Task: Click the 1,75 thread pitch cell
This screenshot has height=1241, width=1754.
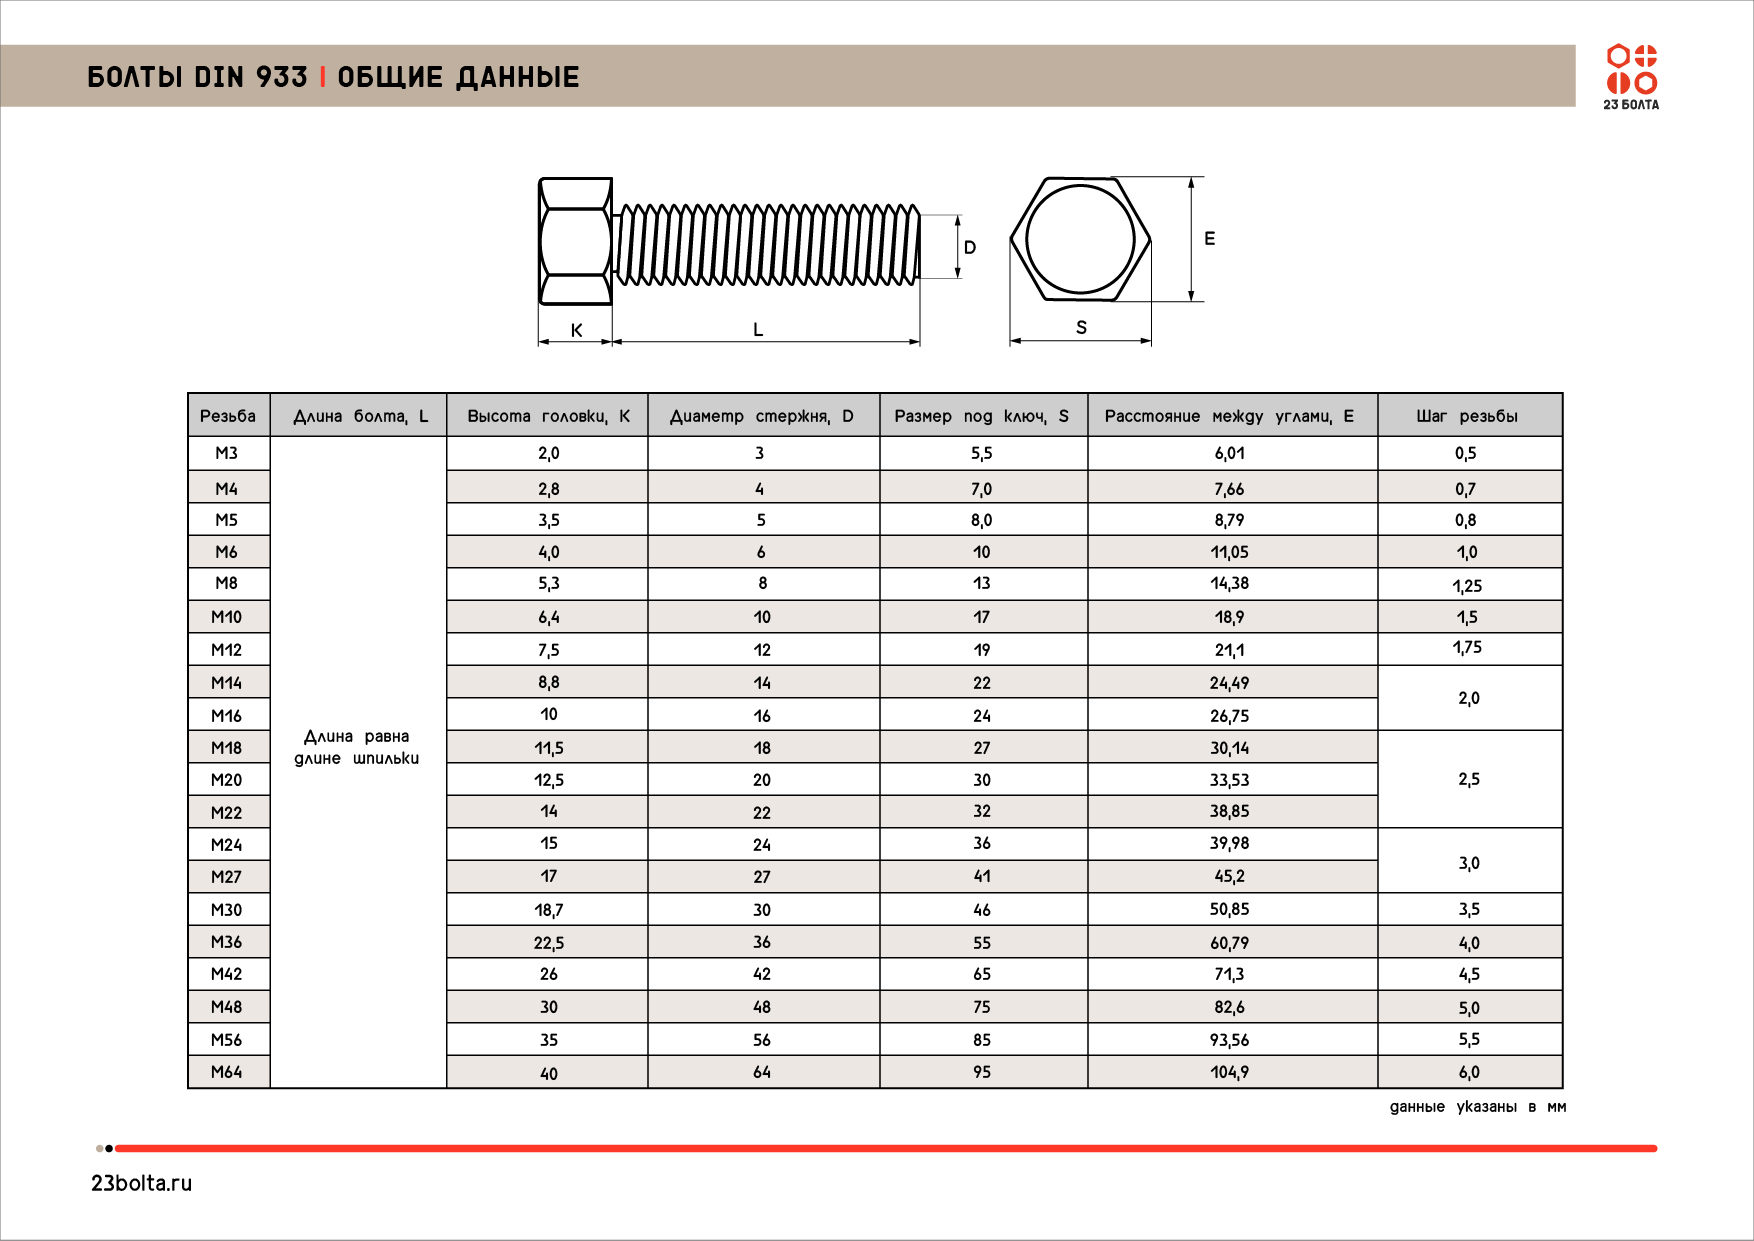Action: tap(1467, 648)
